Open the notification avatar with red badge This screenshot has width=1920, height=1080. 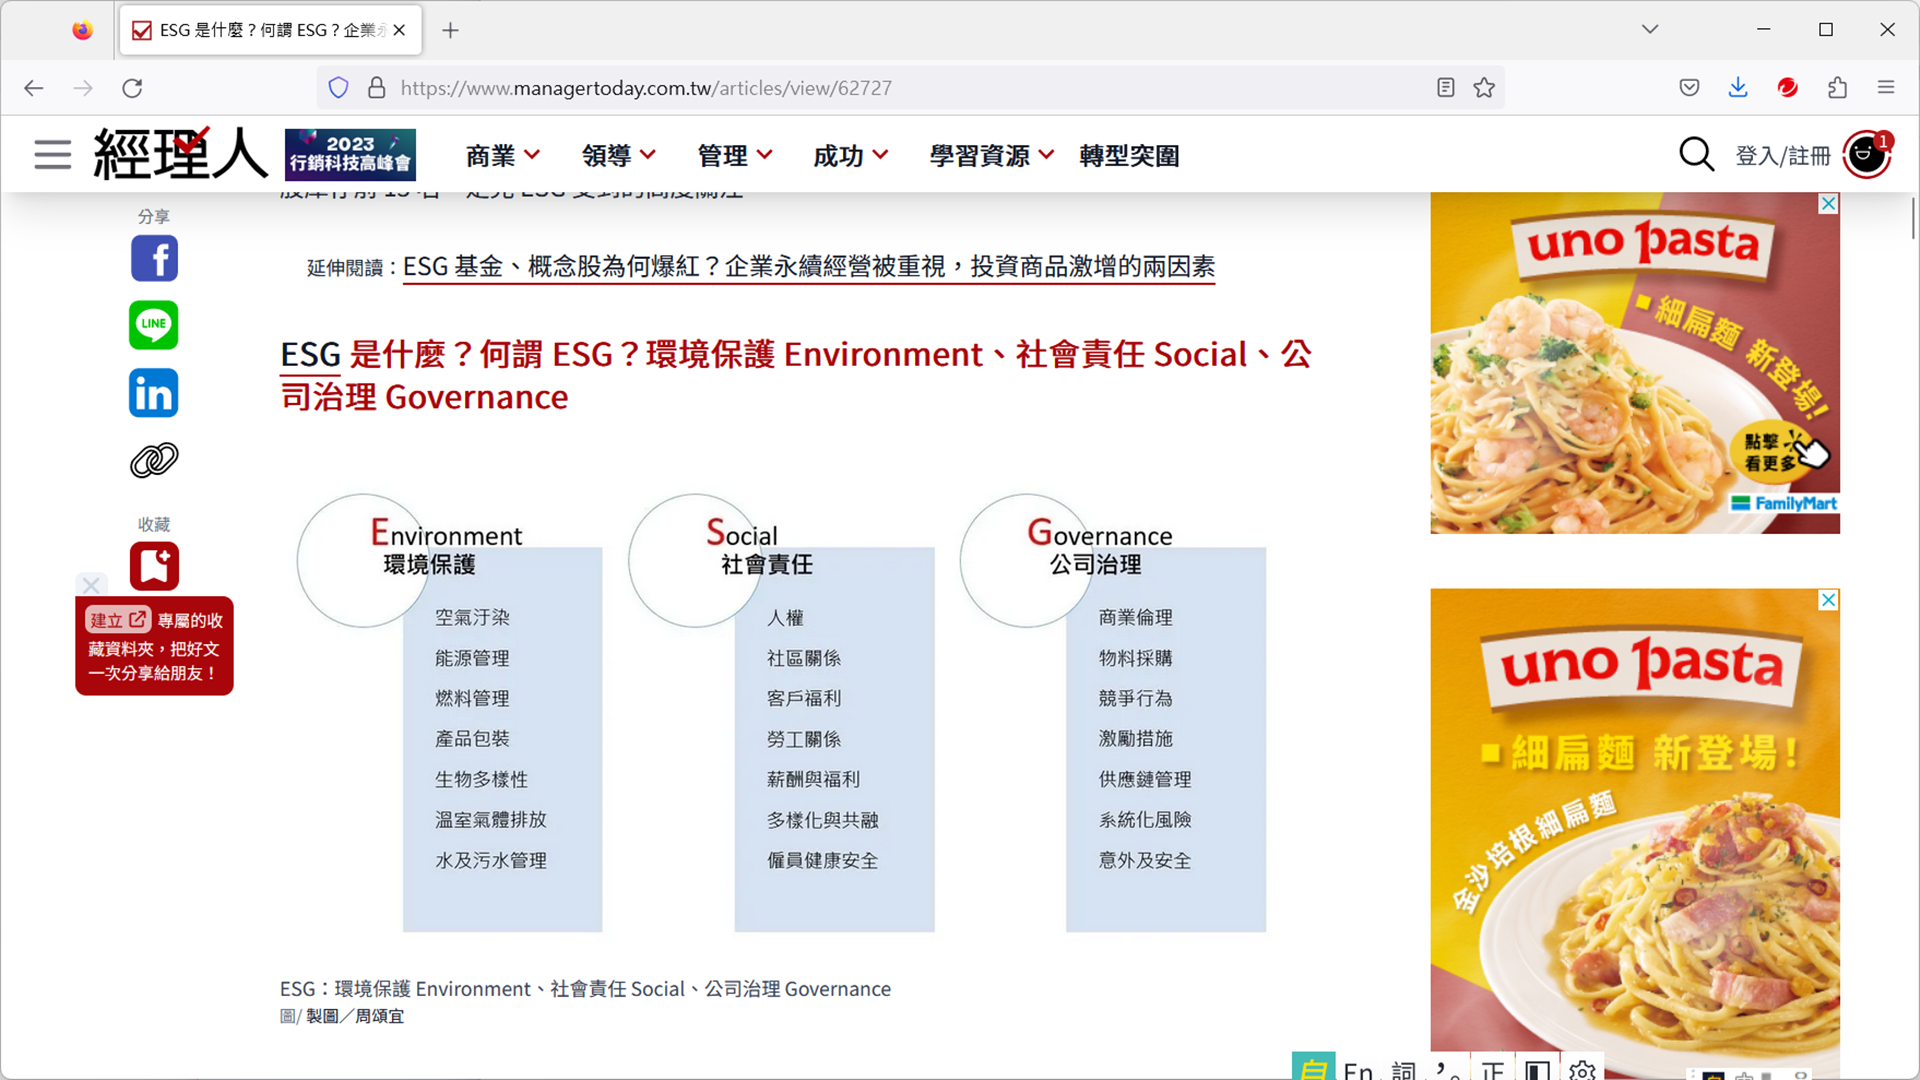(1867, 155)
